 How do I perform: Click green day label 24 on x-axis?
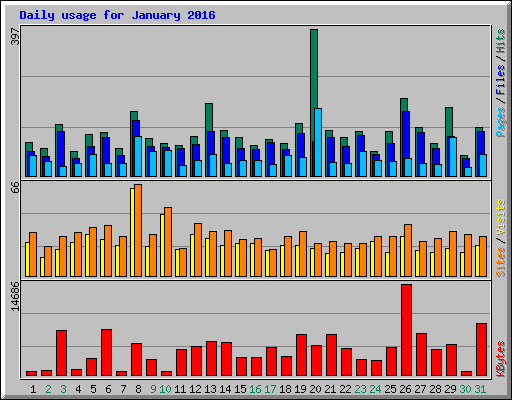(375, 389)
